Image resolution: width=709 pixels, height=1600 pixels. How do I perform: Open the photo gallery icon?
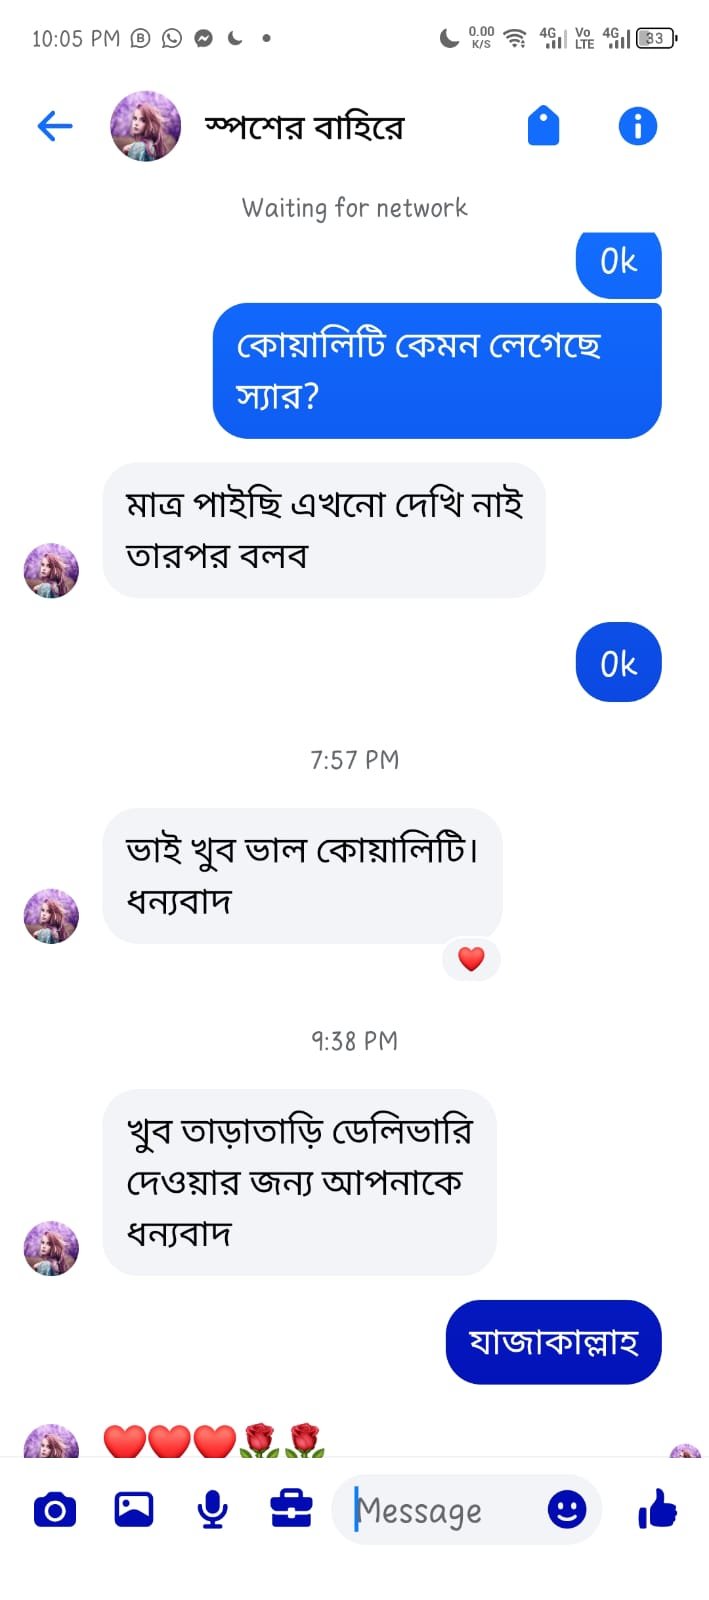[134, 1508]
